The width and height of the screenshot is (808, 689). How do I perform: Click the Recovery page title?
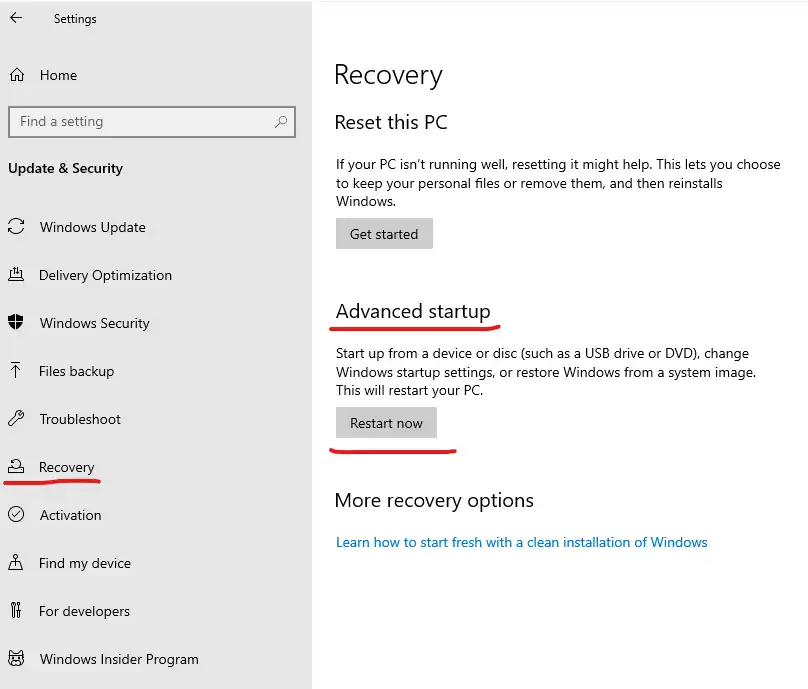click(x=388, y=75)
